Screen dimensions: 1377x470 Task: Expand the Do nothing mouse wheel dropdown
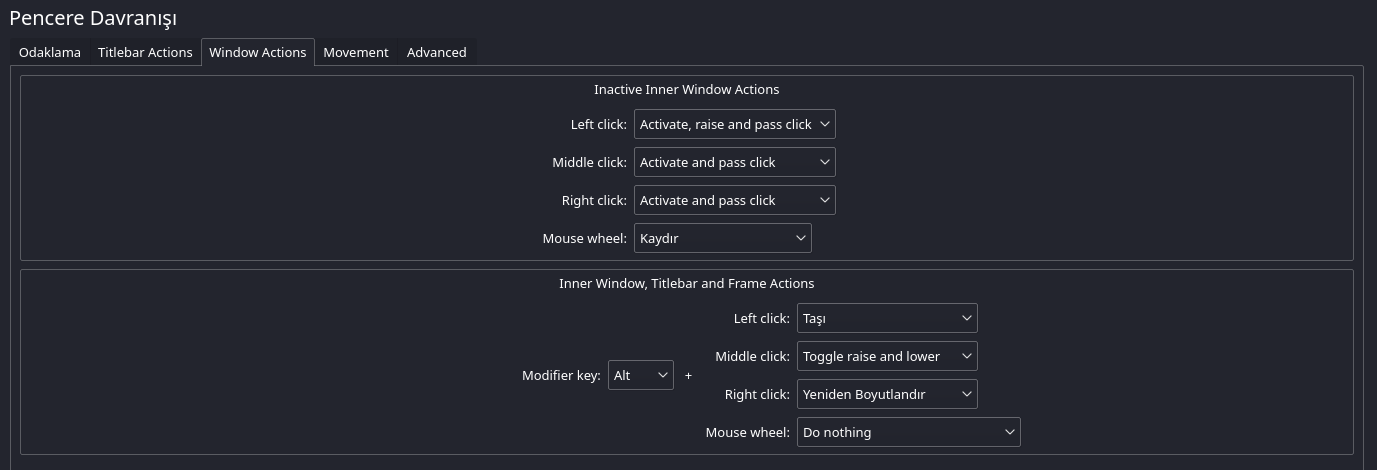(908, 432)
